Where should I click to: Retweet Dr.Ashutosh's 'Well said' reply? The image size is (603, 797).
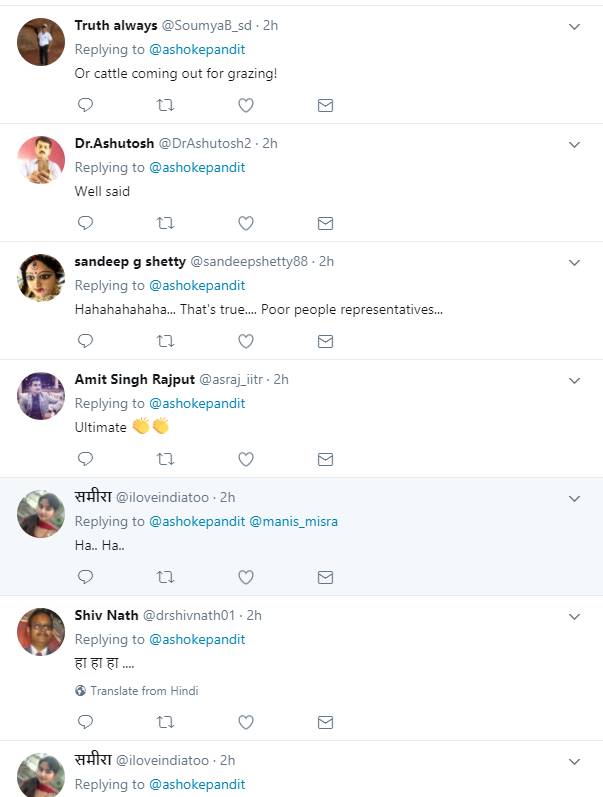coord(166,223)
